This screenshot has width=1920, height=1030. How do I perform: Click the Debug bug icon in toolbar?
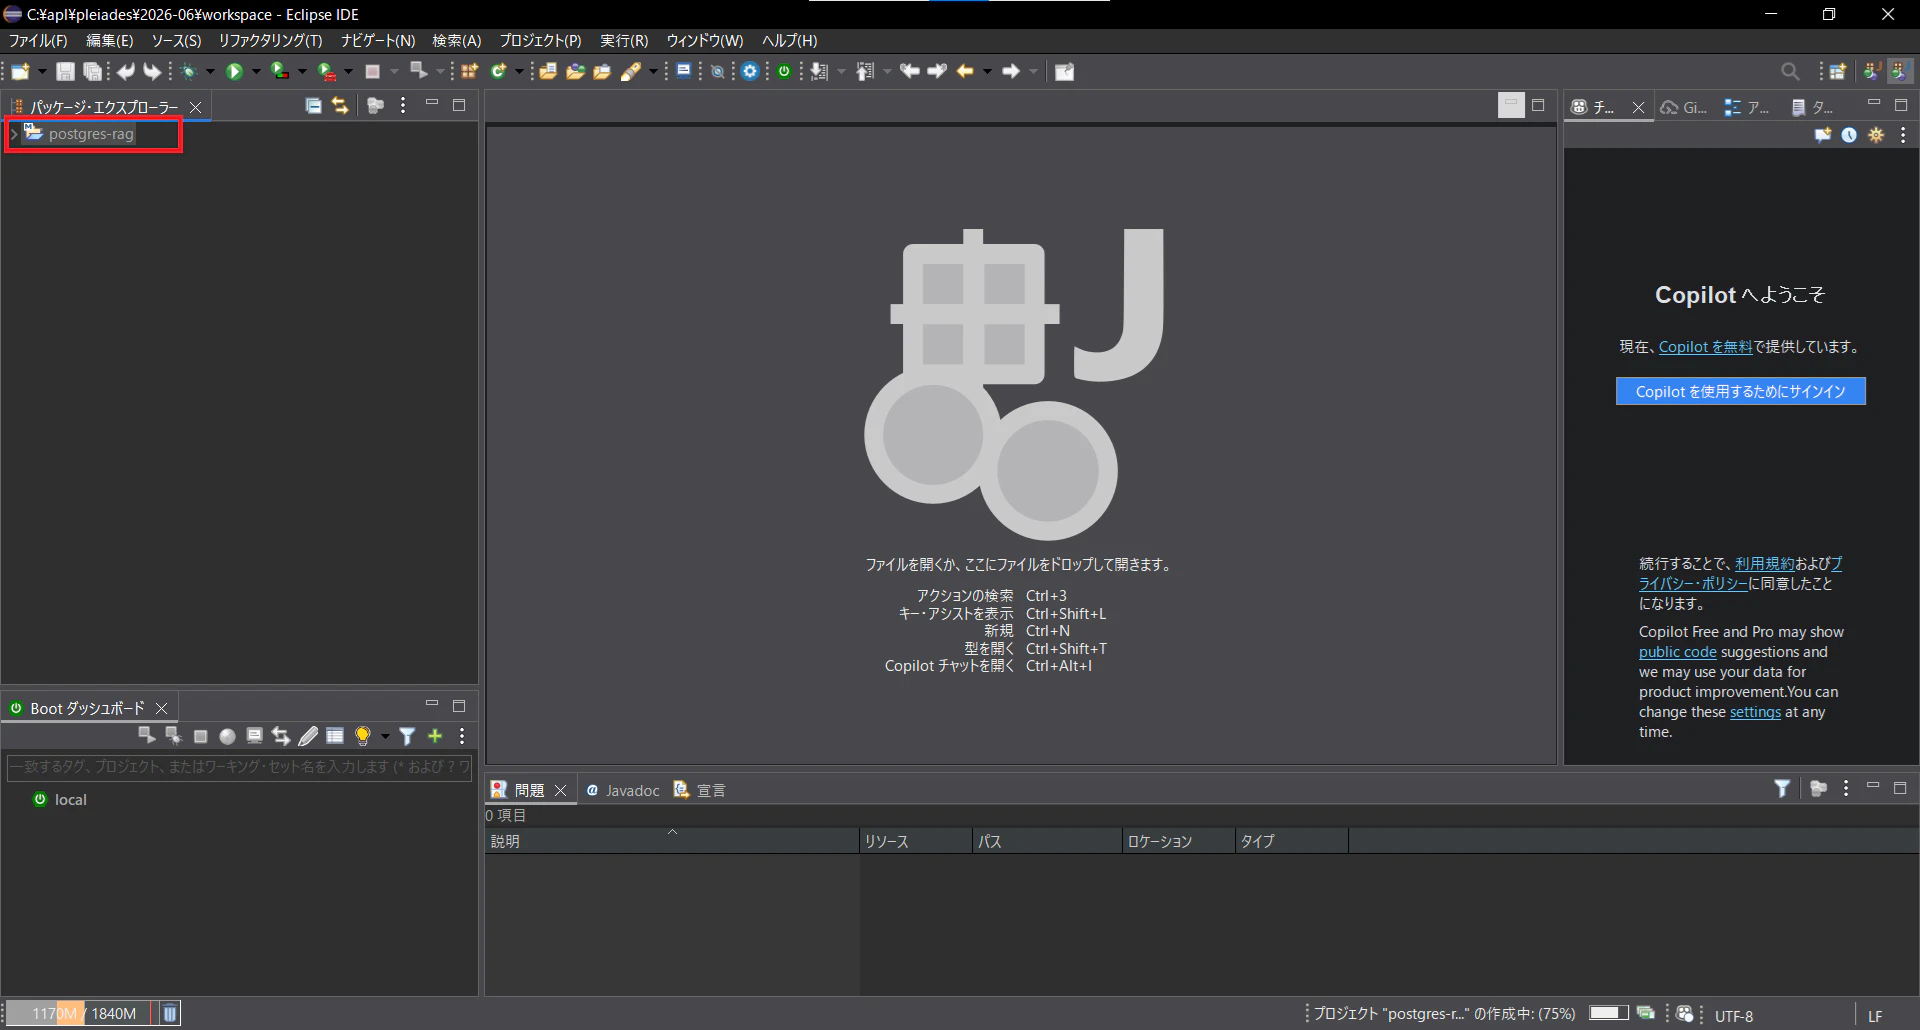point(188,71)
